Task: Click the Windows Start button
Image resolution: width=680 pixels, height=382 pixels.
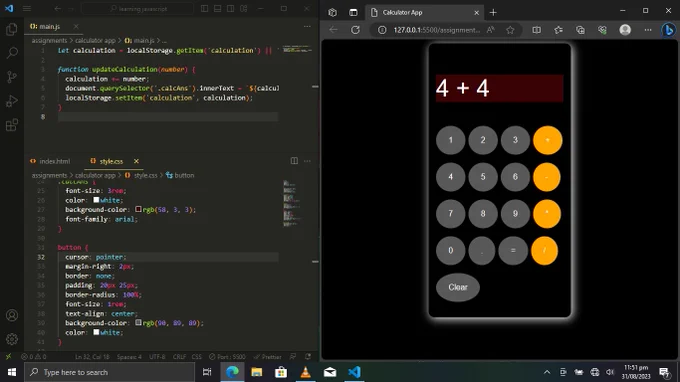Action: coord(12,372)
